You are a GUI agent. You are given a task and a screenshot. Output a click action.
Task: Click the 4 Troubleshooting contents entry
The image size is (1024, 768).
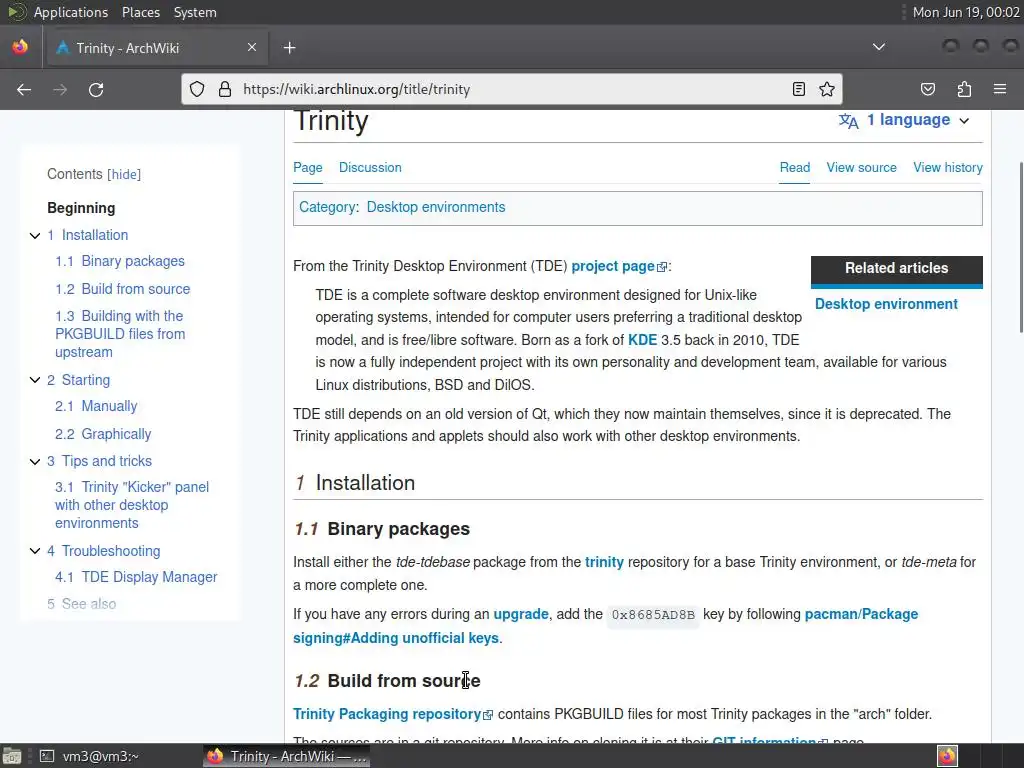click(x=103, y=551)
